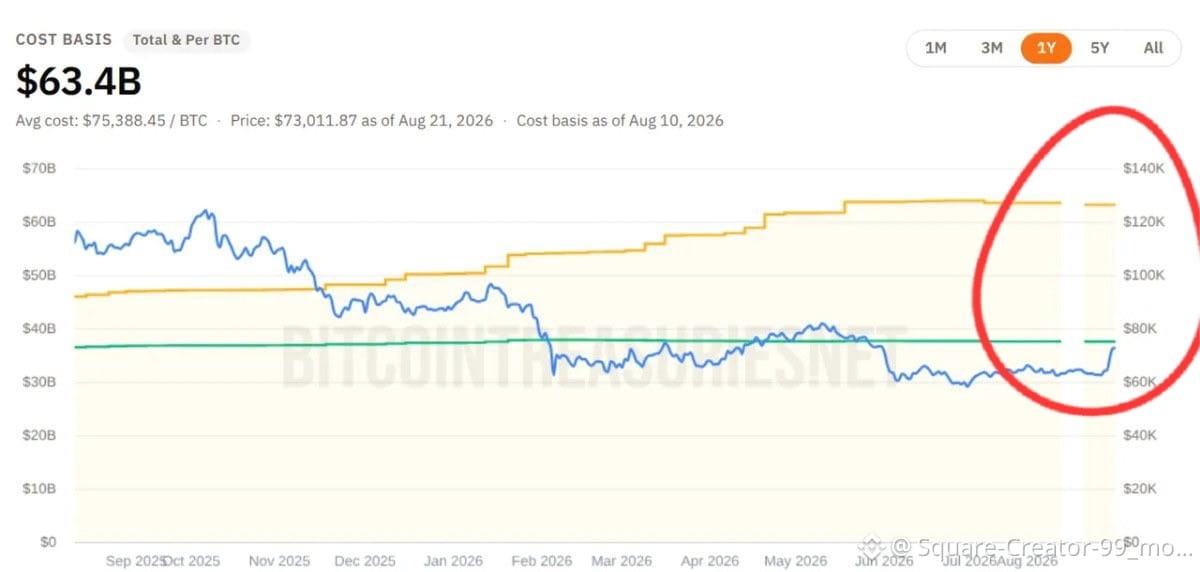Click the $140K right axis label
The width and height of the screenshot is (1200, 572).
pos(1145,168)
